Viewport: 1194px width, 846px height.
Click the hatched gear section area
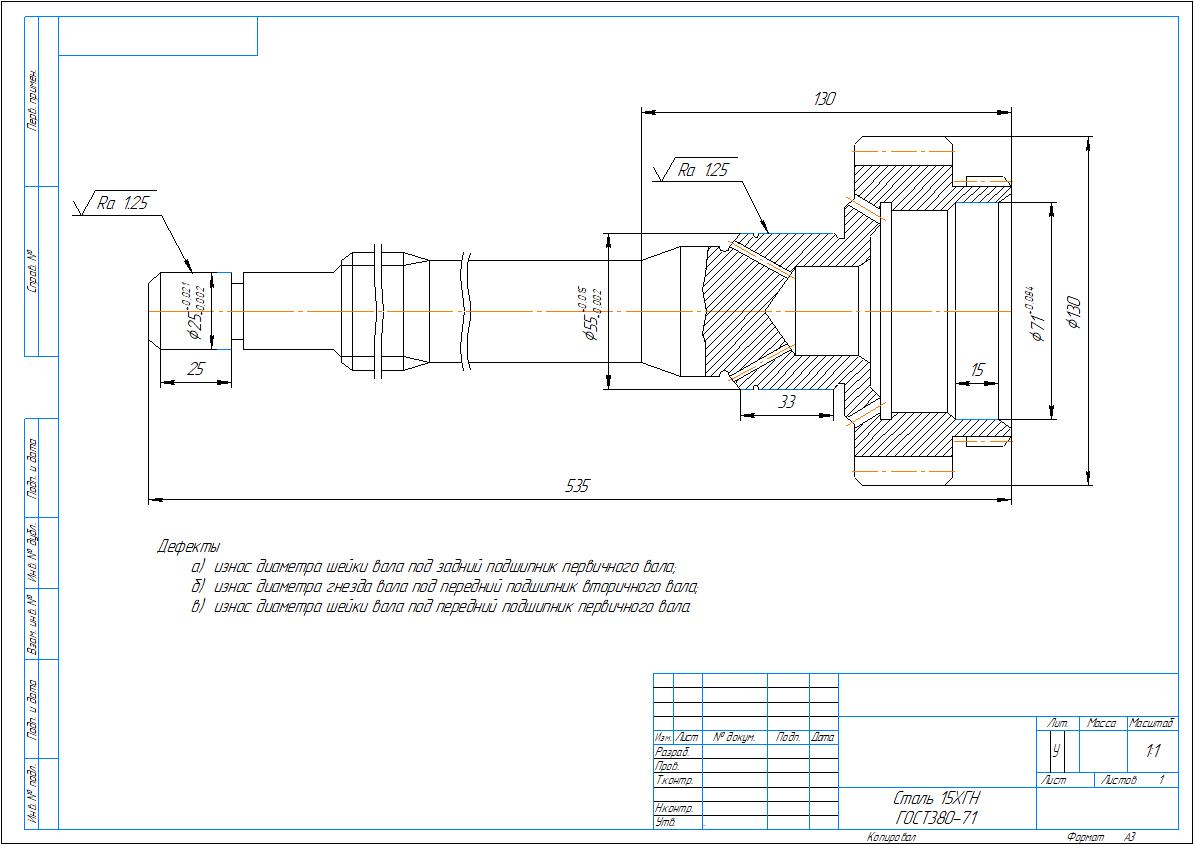point(902,188)
